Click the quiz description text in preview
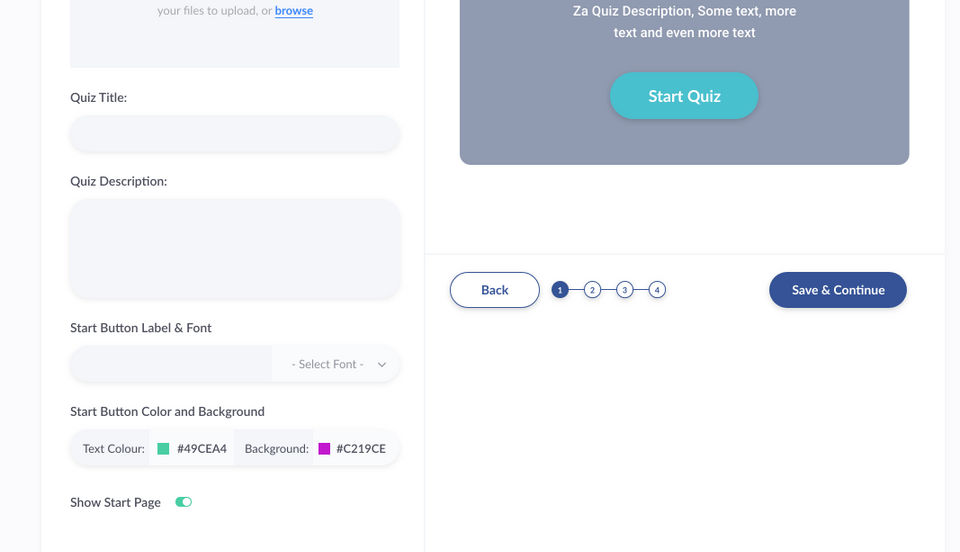 coord(685,22)
